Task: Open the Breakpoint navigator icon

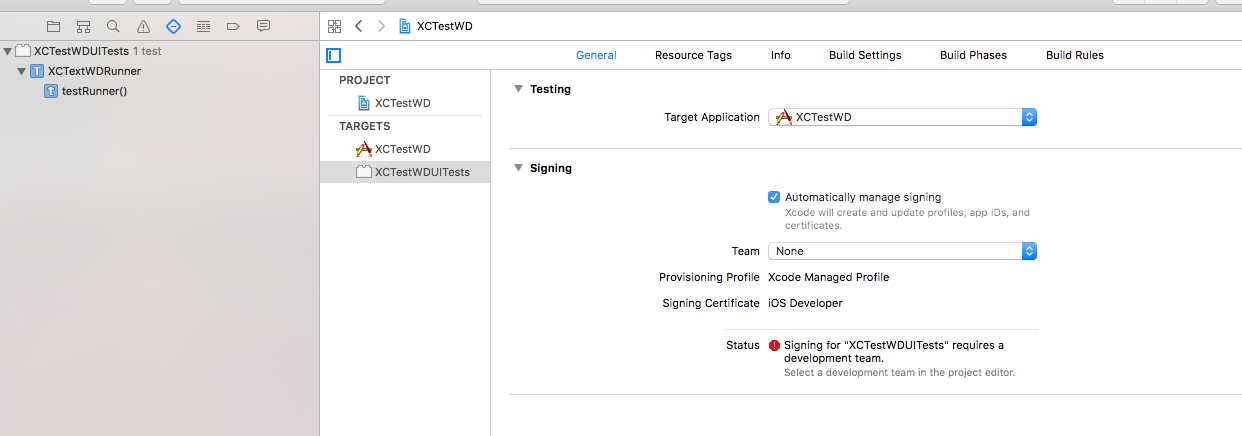Action: [233, 26]
